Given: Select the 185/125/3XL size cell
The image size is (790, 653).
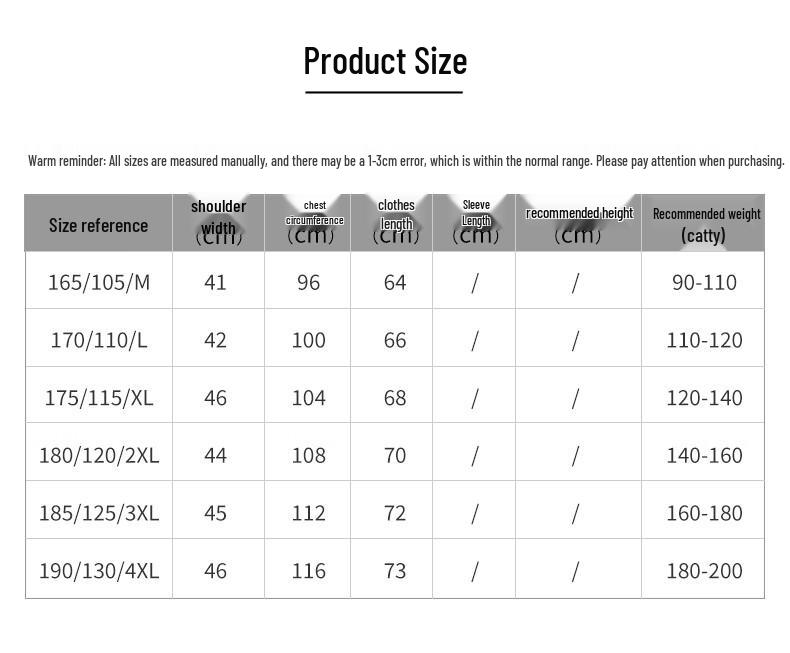Looking at the screenshot, I should click(99, 513).
